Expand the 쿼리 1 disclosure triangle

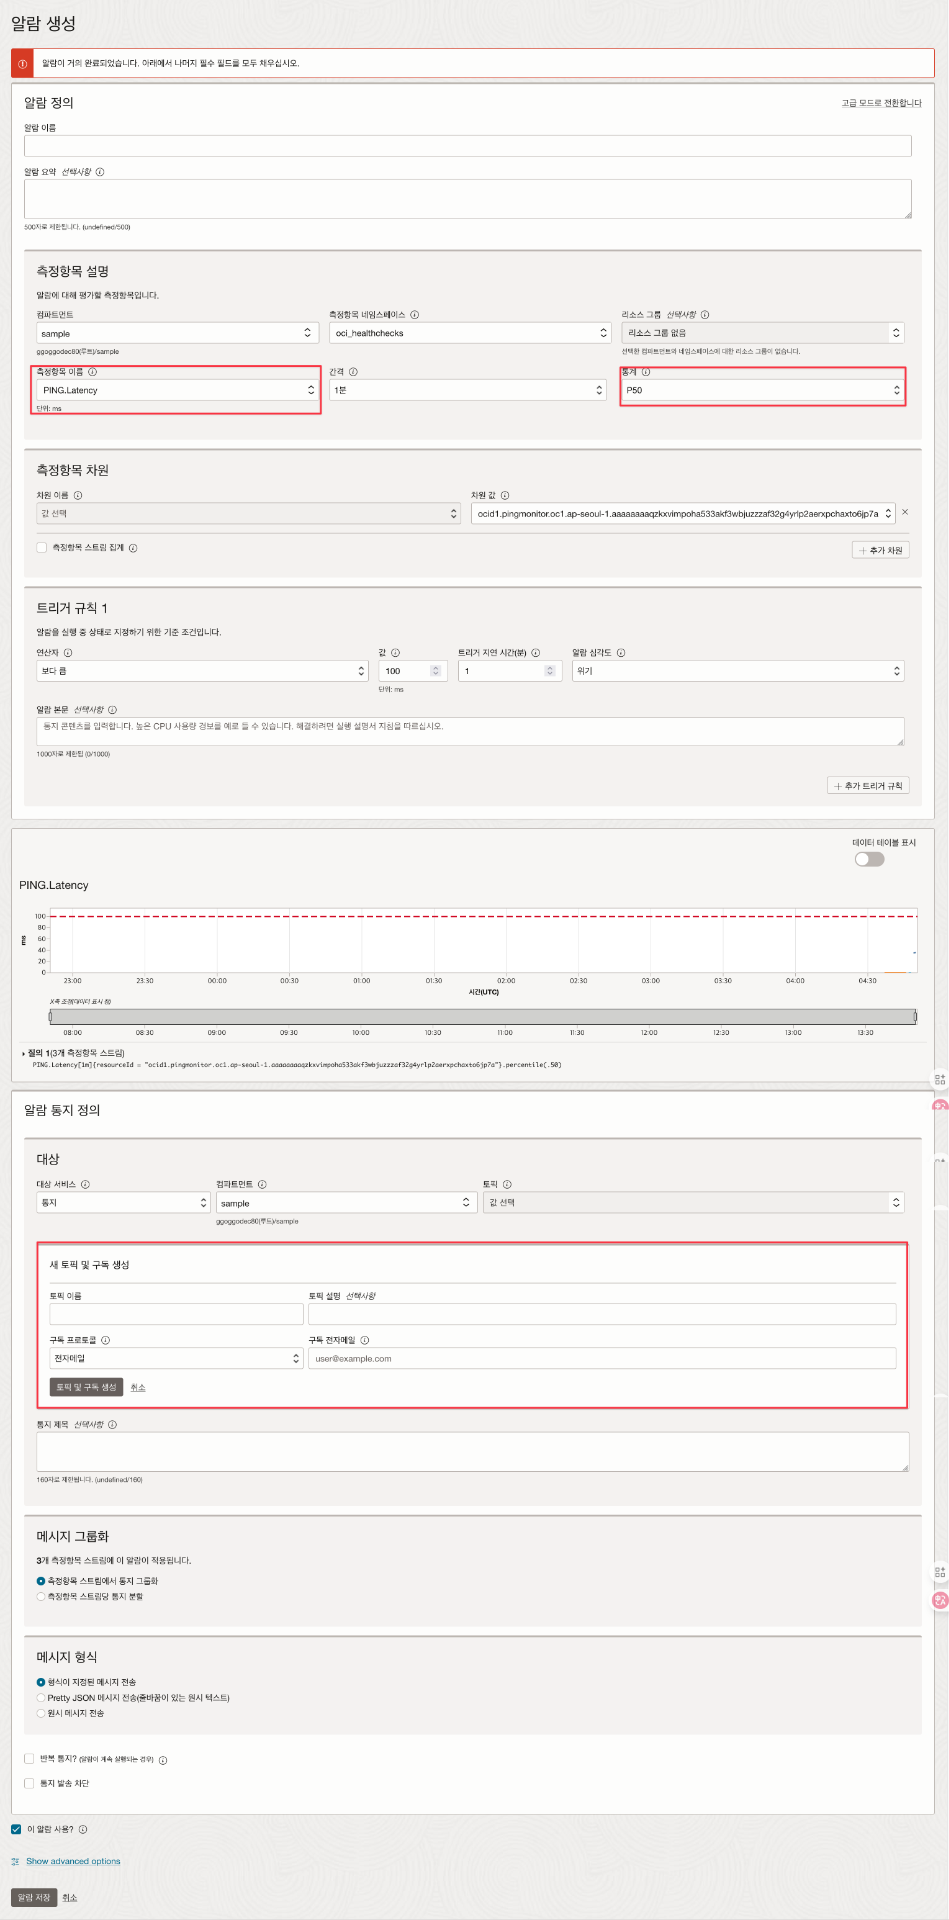[23, 1053]
